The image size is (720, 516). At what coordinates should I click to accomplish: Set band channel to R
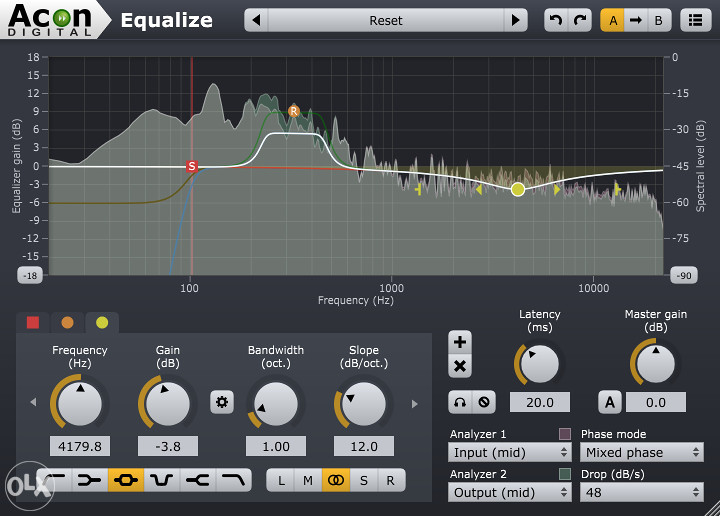pyautogui.click(x=390, y=480)
